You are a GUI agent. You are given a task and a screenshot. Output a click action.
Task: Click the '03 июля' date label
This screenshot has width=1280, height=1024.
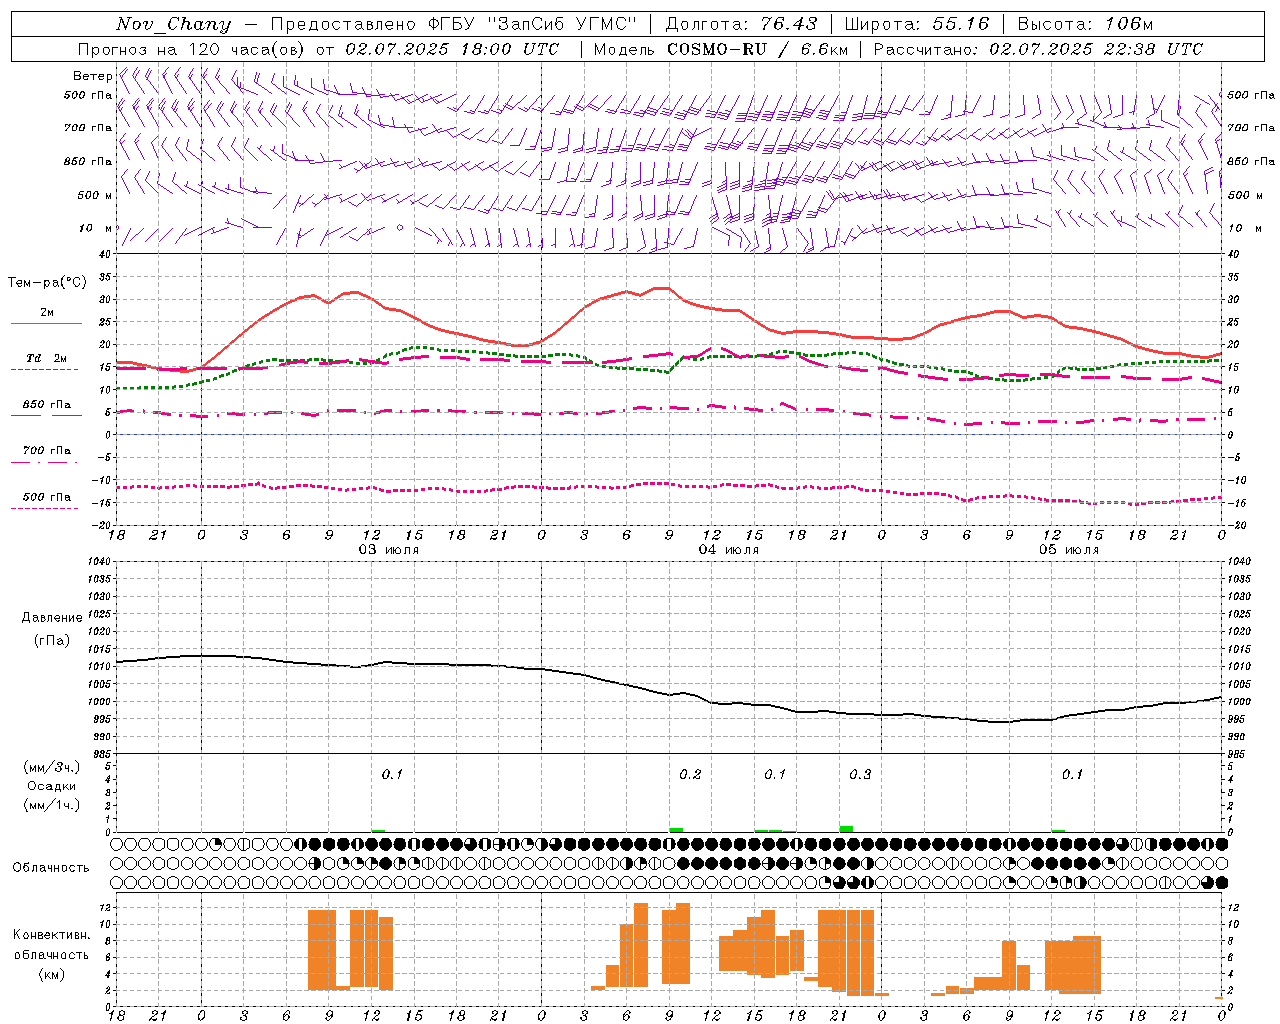tap(389, 550)
